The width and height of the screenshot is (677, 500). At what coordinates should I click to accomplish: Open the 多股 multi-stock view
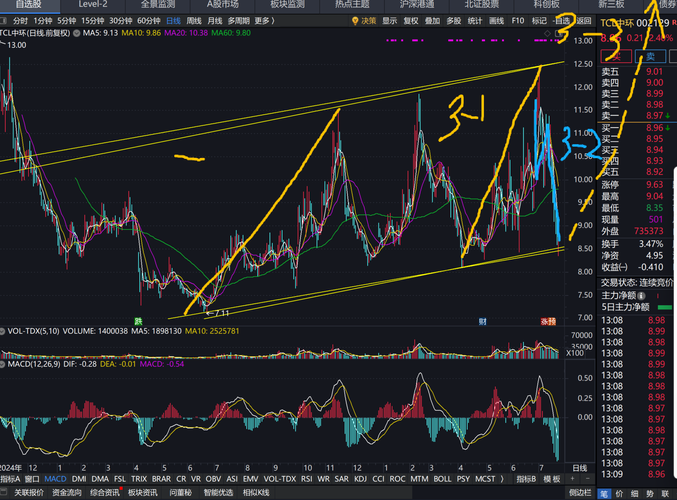coord(454,21)
